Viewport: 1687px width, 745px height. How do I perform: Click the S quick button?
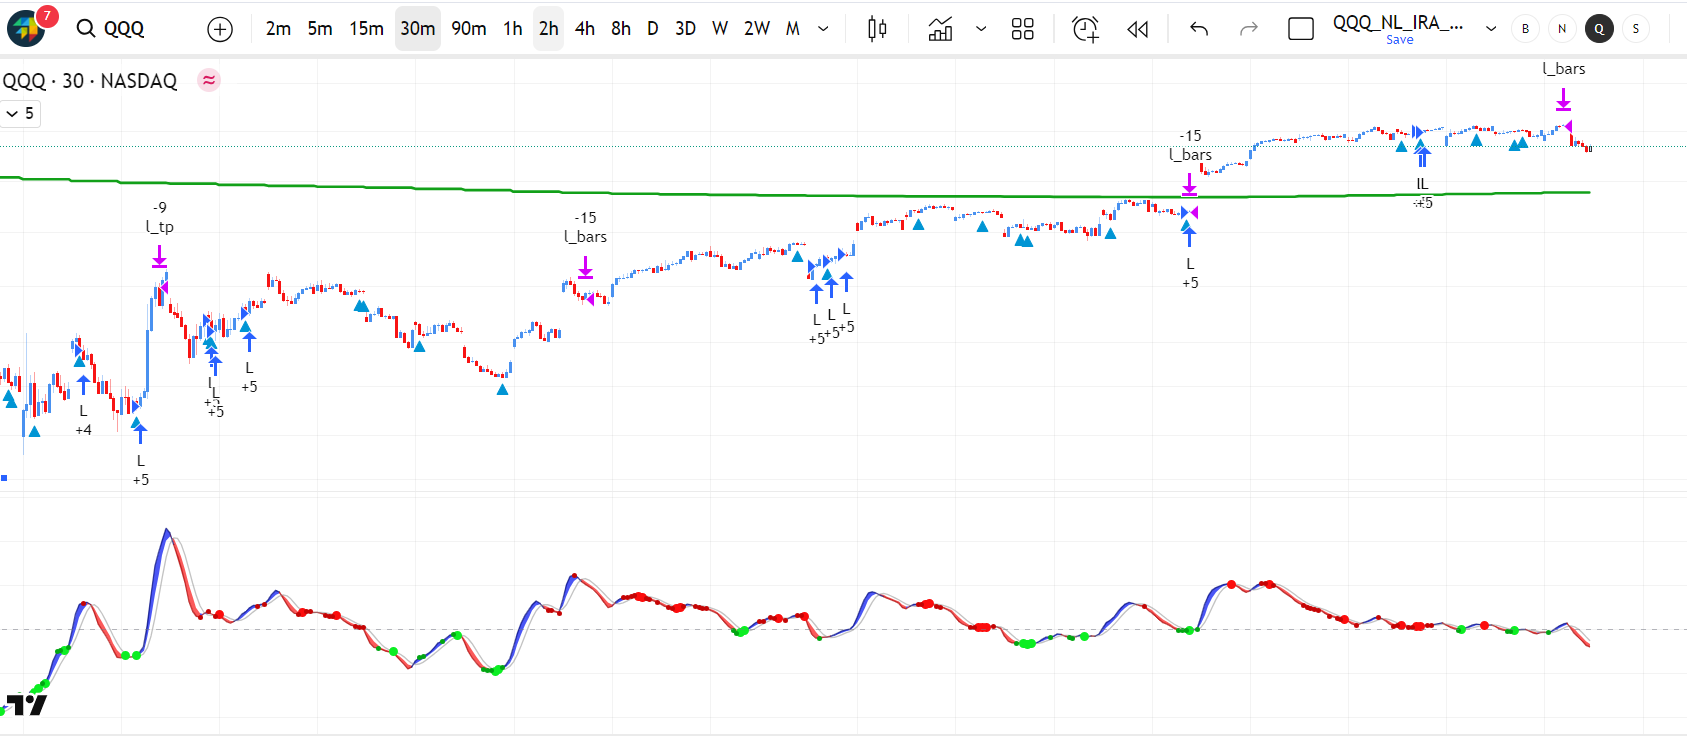(1636, 29)
